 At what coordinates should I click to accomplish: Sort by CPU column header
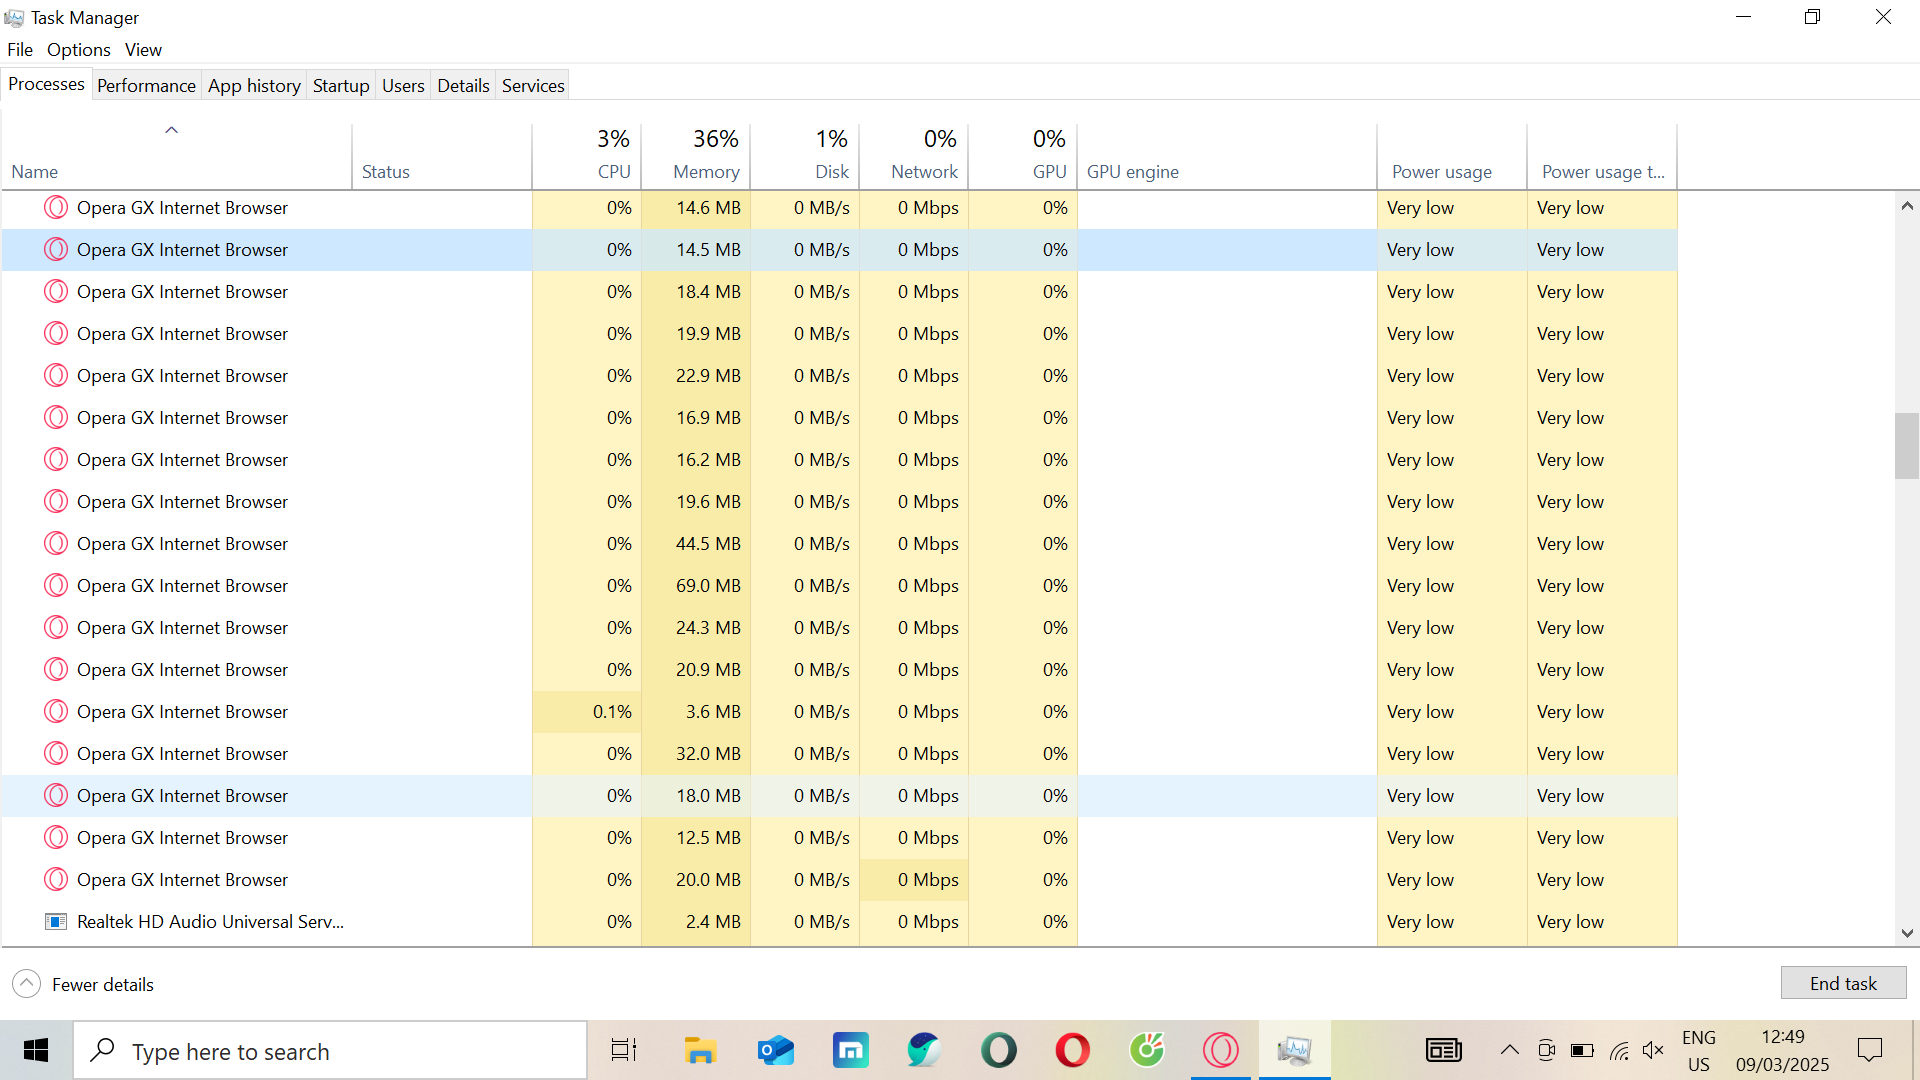(x=587, y=156)
